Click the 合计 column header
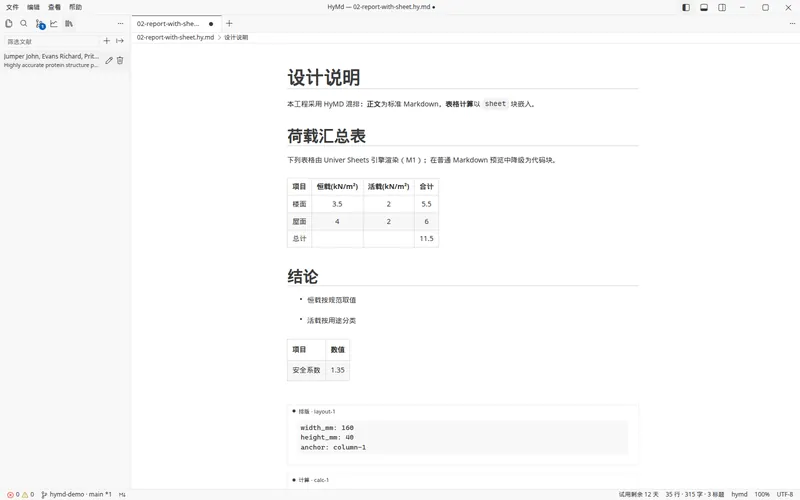This screenshot has width=800, height=500. pos(427,186)
